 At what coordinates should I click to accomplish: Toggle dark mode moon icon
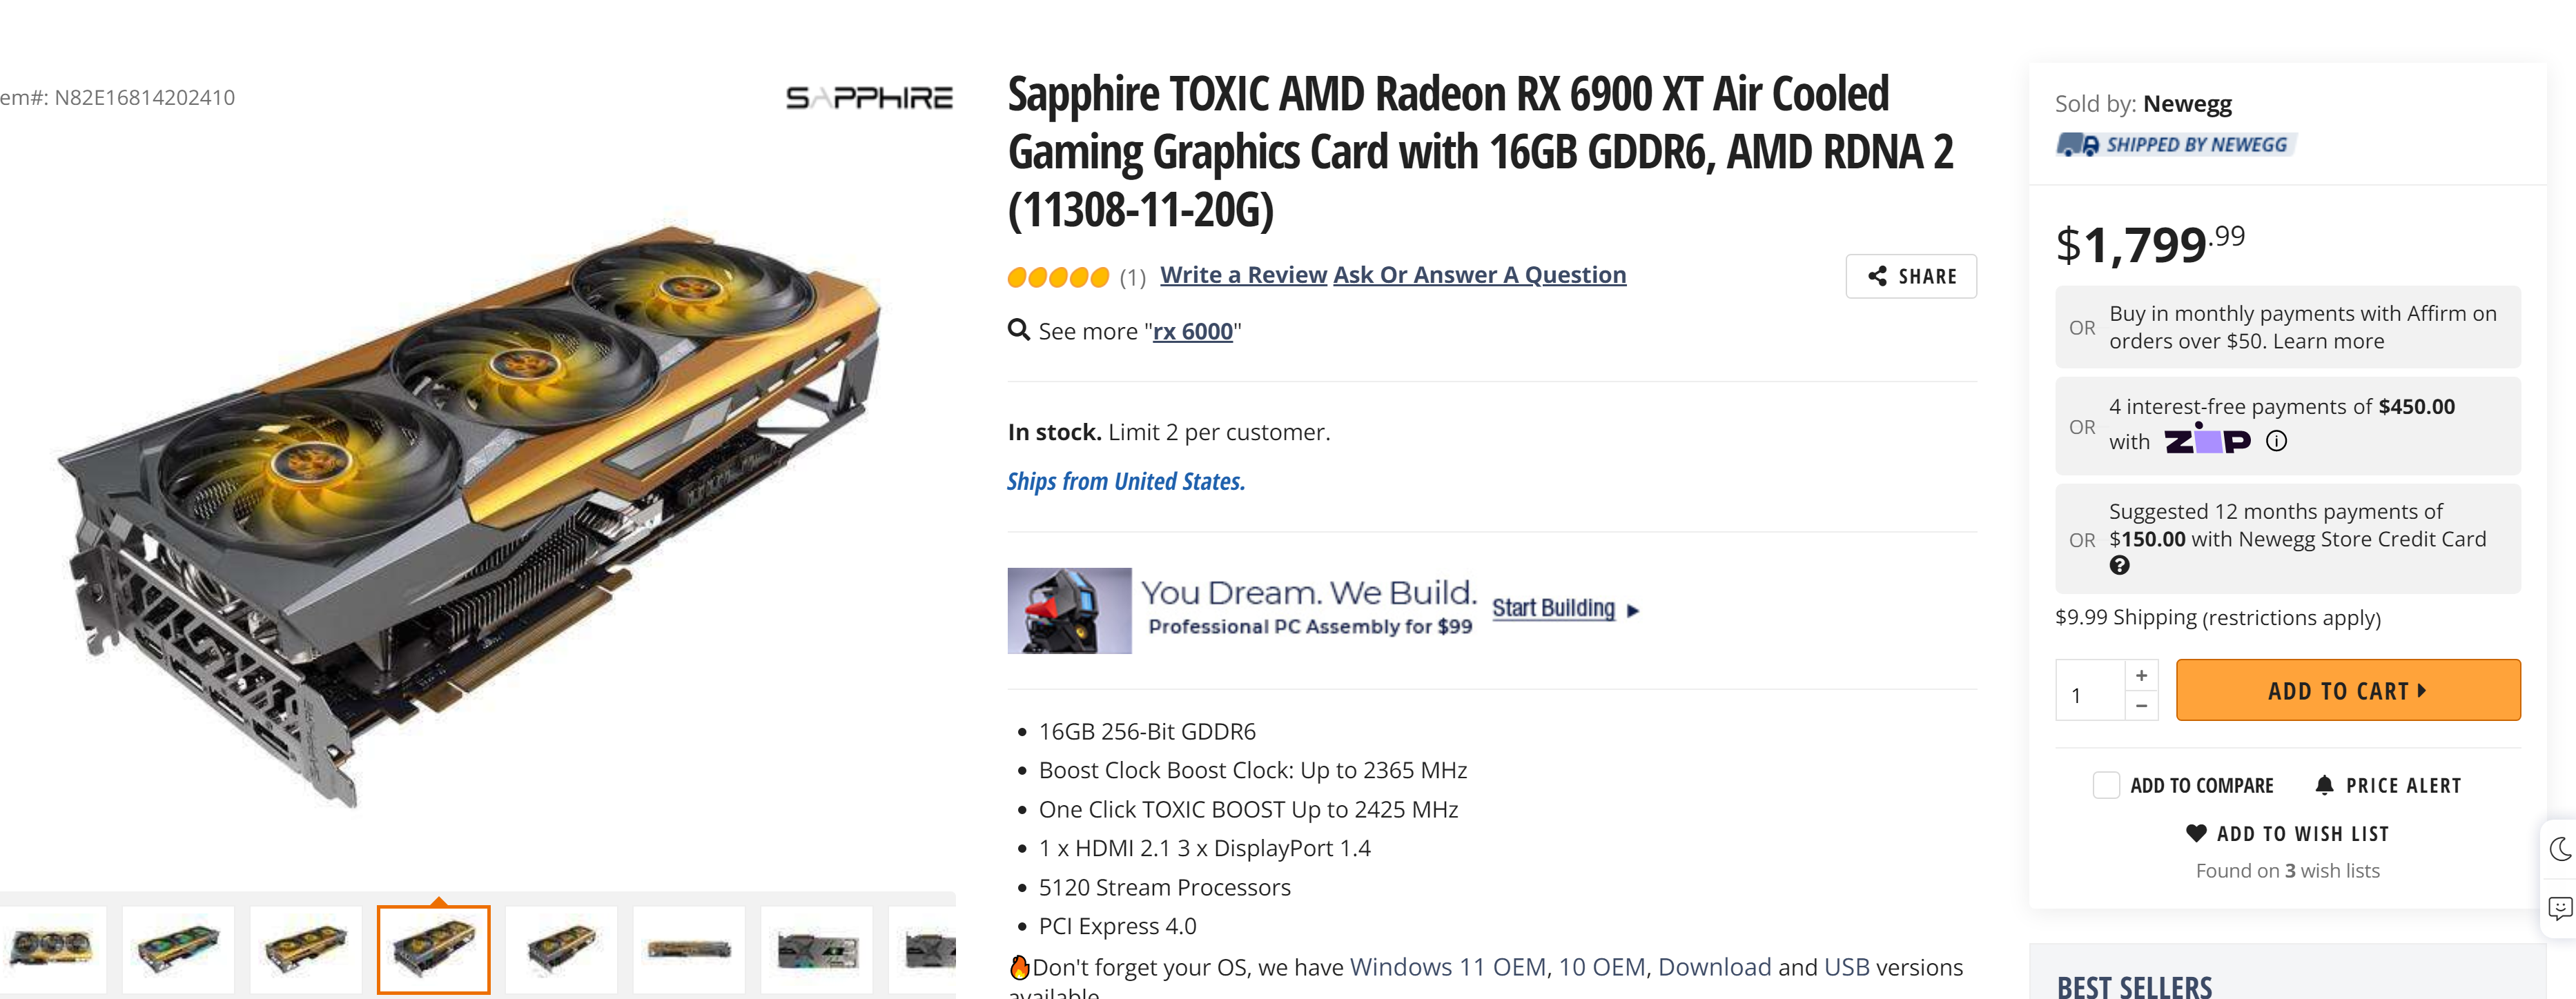coord(2560,849)
